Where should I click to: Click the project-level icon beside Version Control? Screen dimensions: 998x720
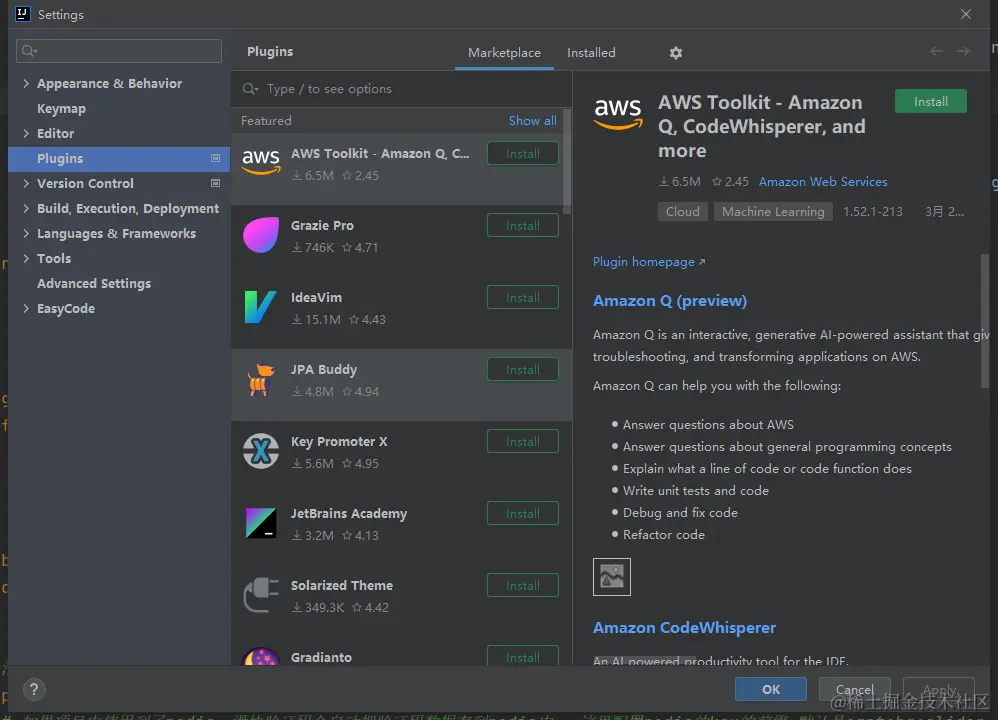tap(215, 183)
